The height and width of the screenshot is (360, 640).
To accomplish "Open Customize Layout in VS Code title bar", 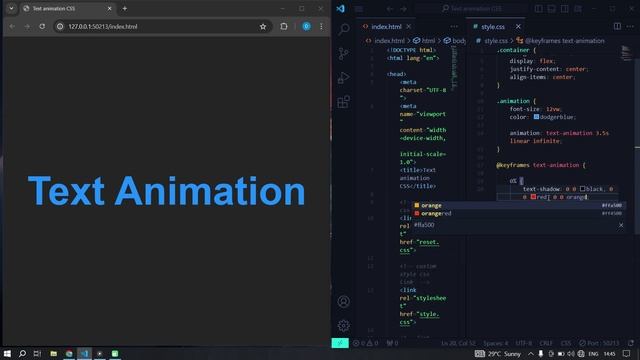I will tap(578, 9).
